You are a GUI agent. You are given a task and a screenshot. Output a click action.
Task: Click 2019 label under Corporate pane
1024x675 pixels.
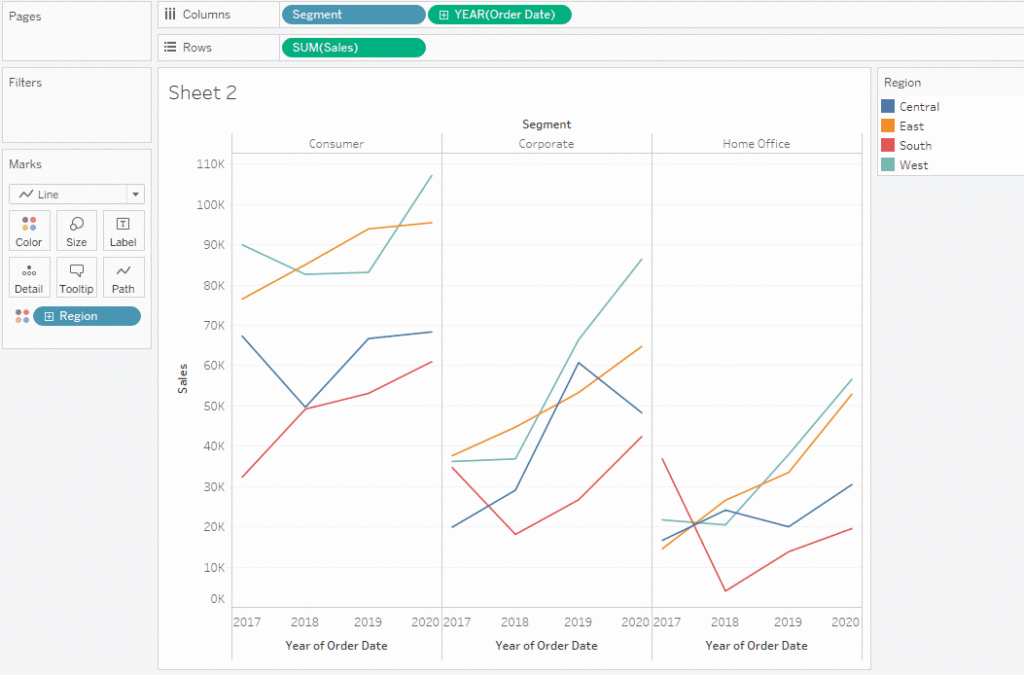click(578, 622)
